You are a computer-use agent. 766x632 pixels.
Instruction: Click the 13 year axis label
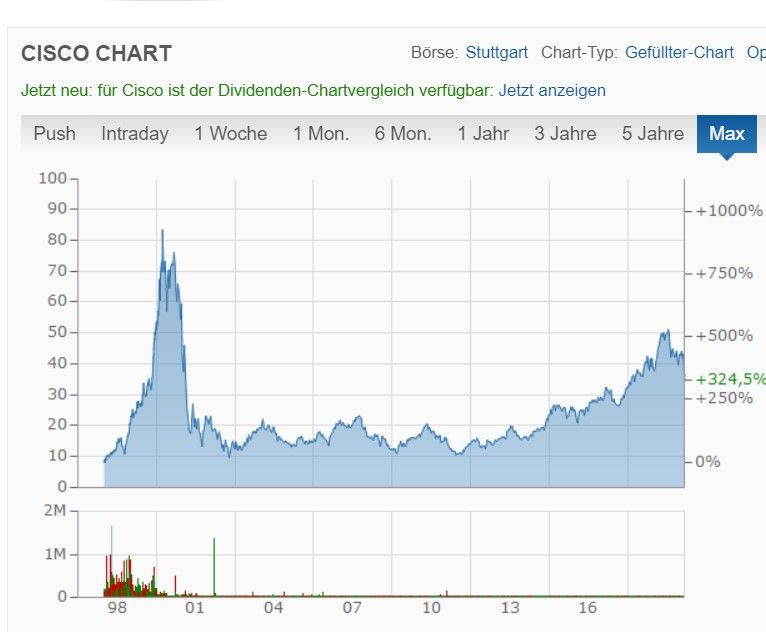[x=510, y=608]
